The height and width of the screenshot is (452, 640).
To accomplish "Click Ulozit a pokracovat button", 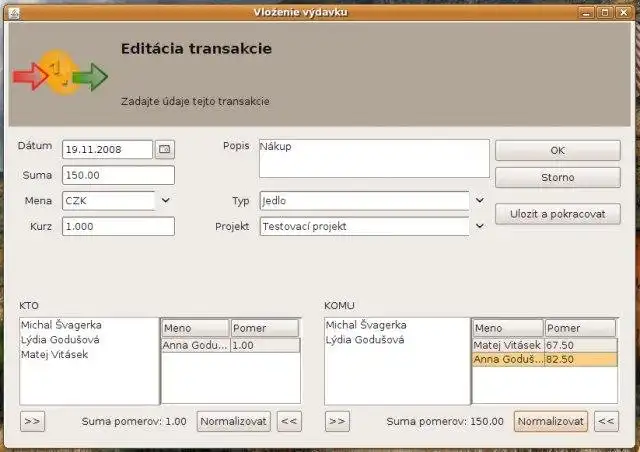I will pos(558,214).
